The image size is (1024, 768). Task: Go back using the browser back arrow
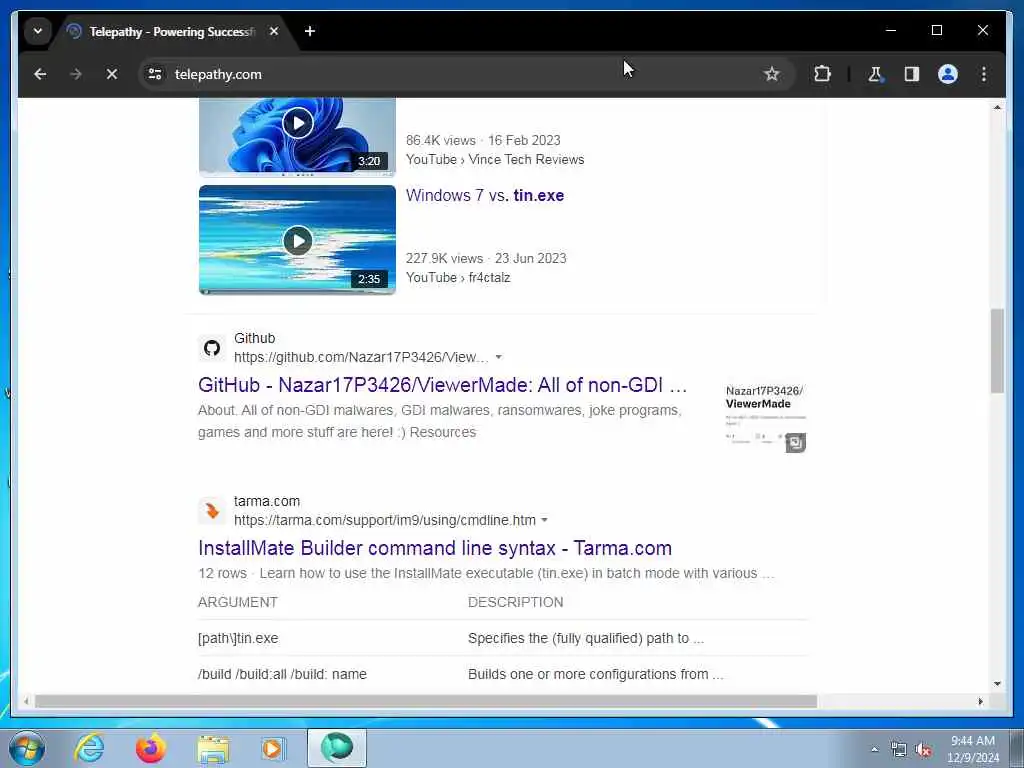coord(40,74)
